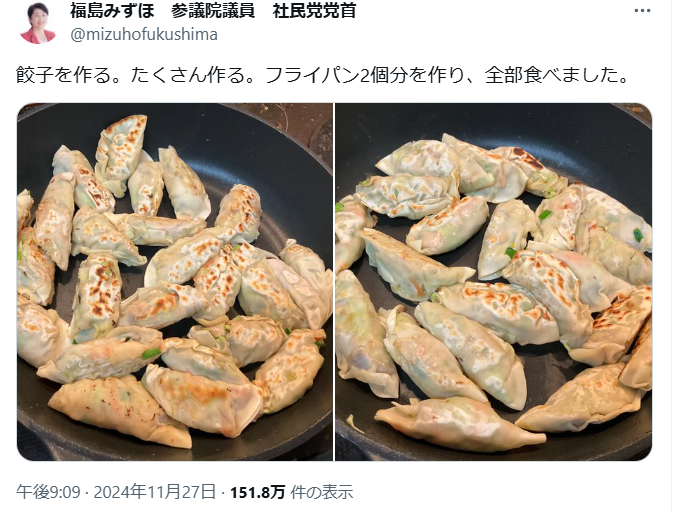Click the 社民党党首 title text
This screenshot has width=676, height=511.
click(314, 11)
